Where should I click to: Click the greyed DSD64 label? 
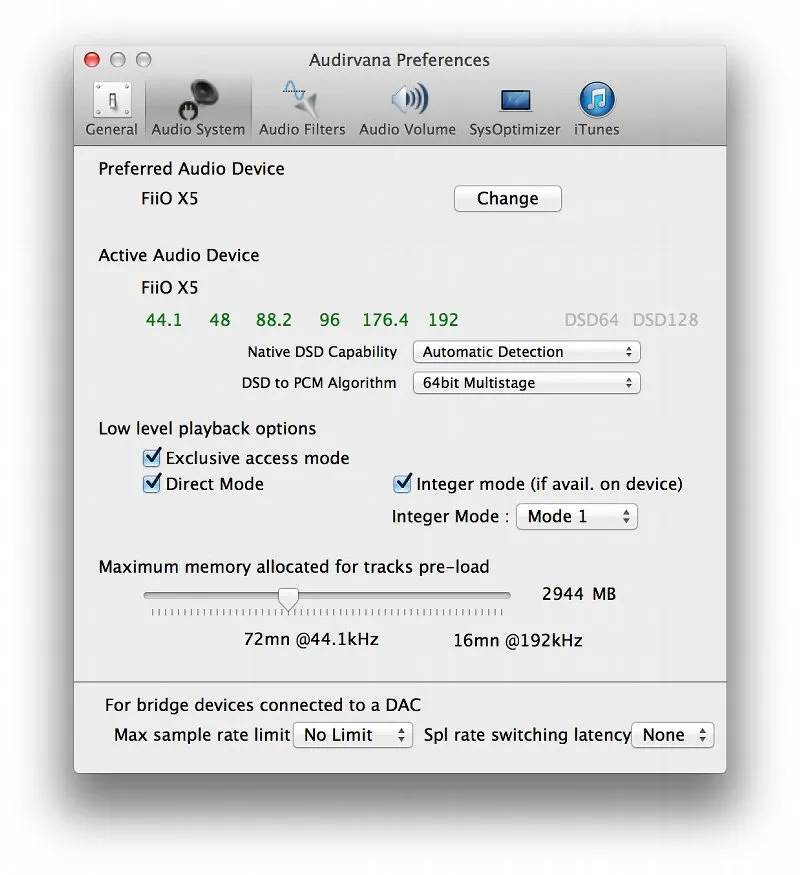click(x=591, y=320)
